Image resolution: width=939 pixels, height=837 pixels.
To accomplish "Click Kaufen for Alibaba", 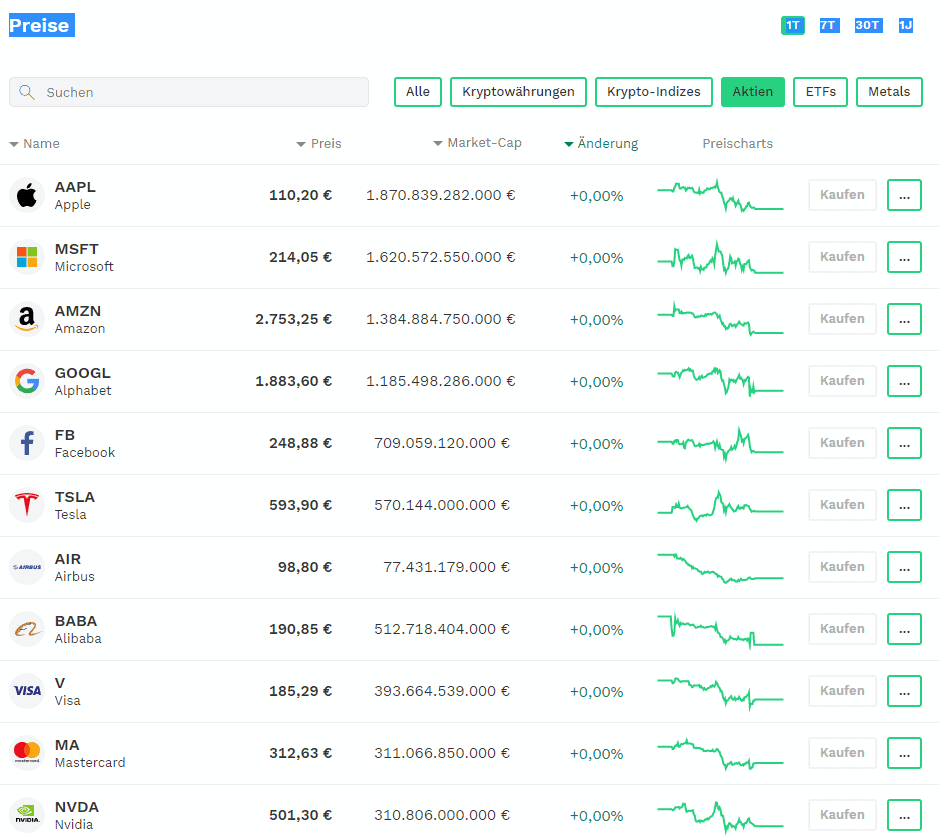I will point(843,629).
